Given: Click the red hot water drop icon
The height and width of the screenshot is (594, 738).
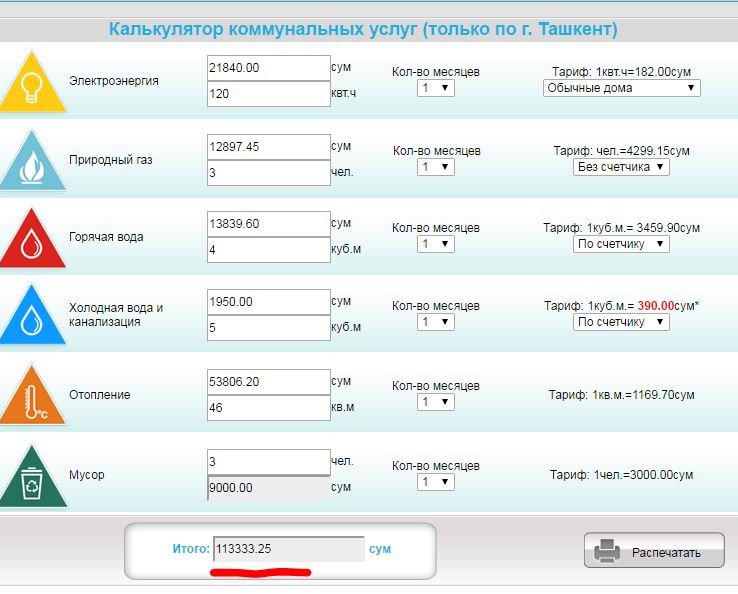Looking at the screenshot, I should [x=33, y=241].
